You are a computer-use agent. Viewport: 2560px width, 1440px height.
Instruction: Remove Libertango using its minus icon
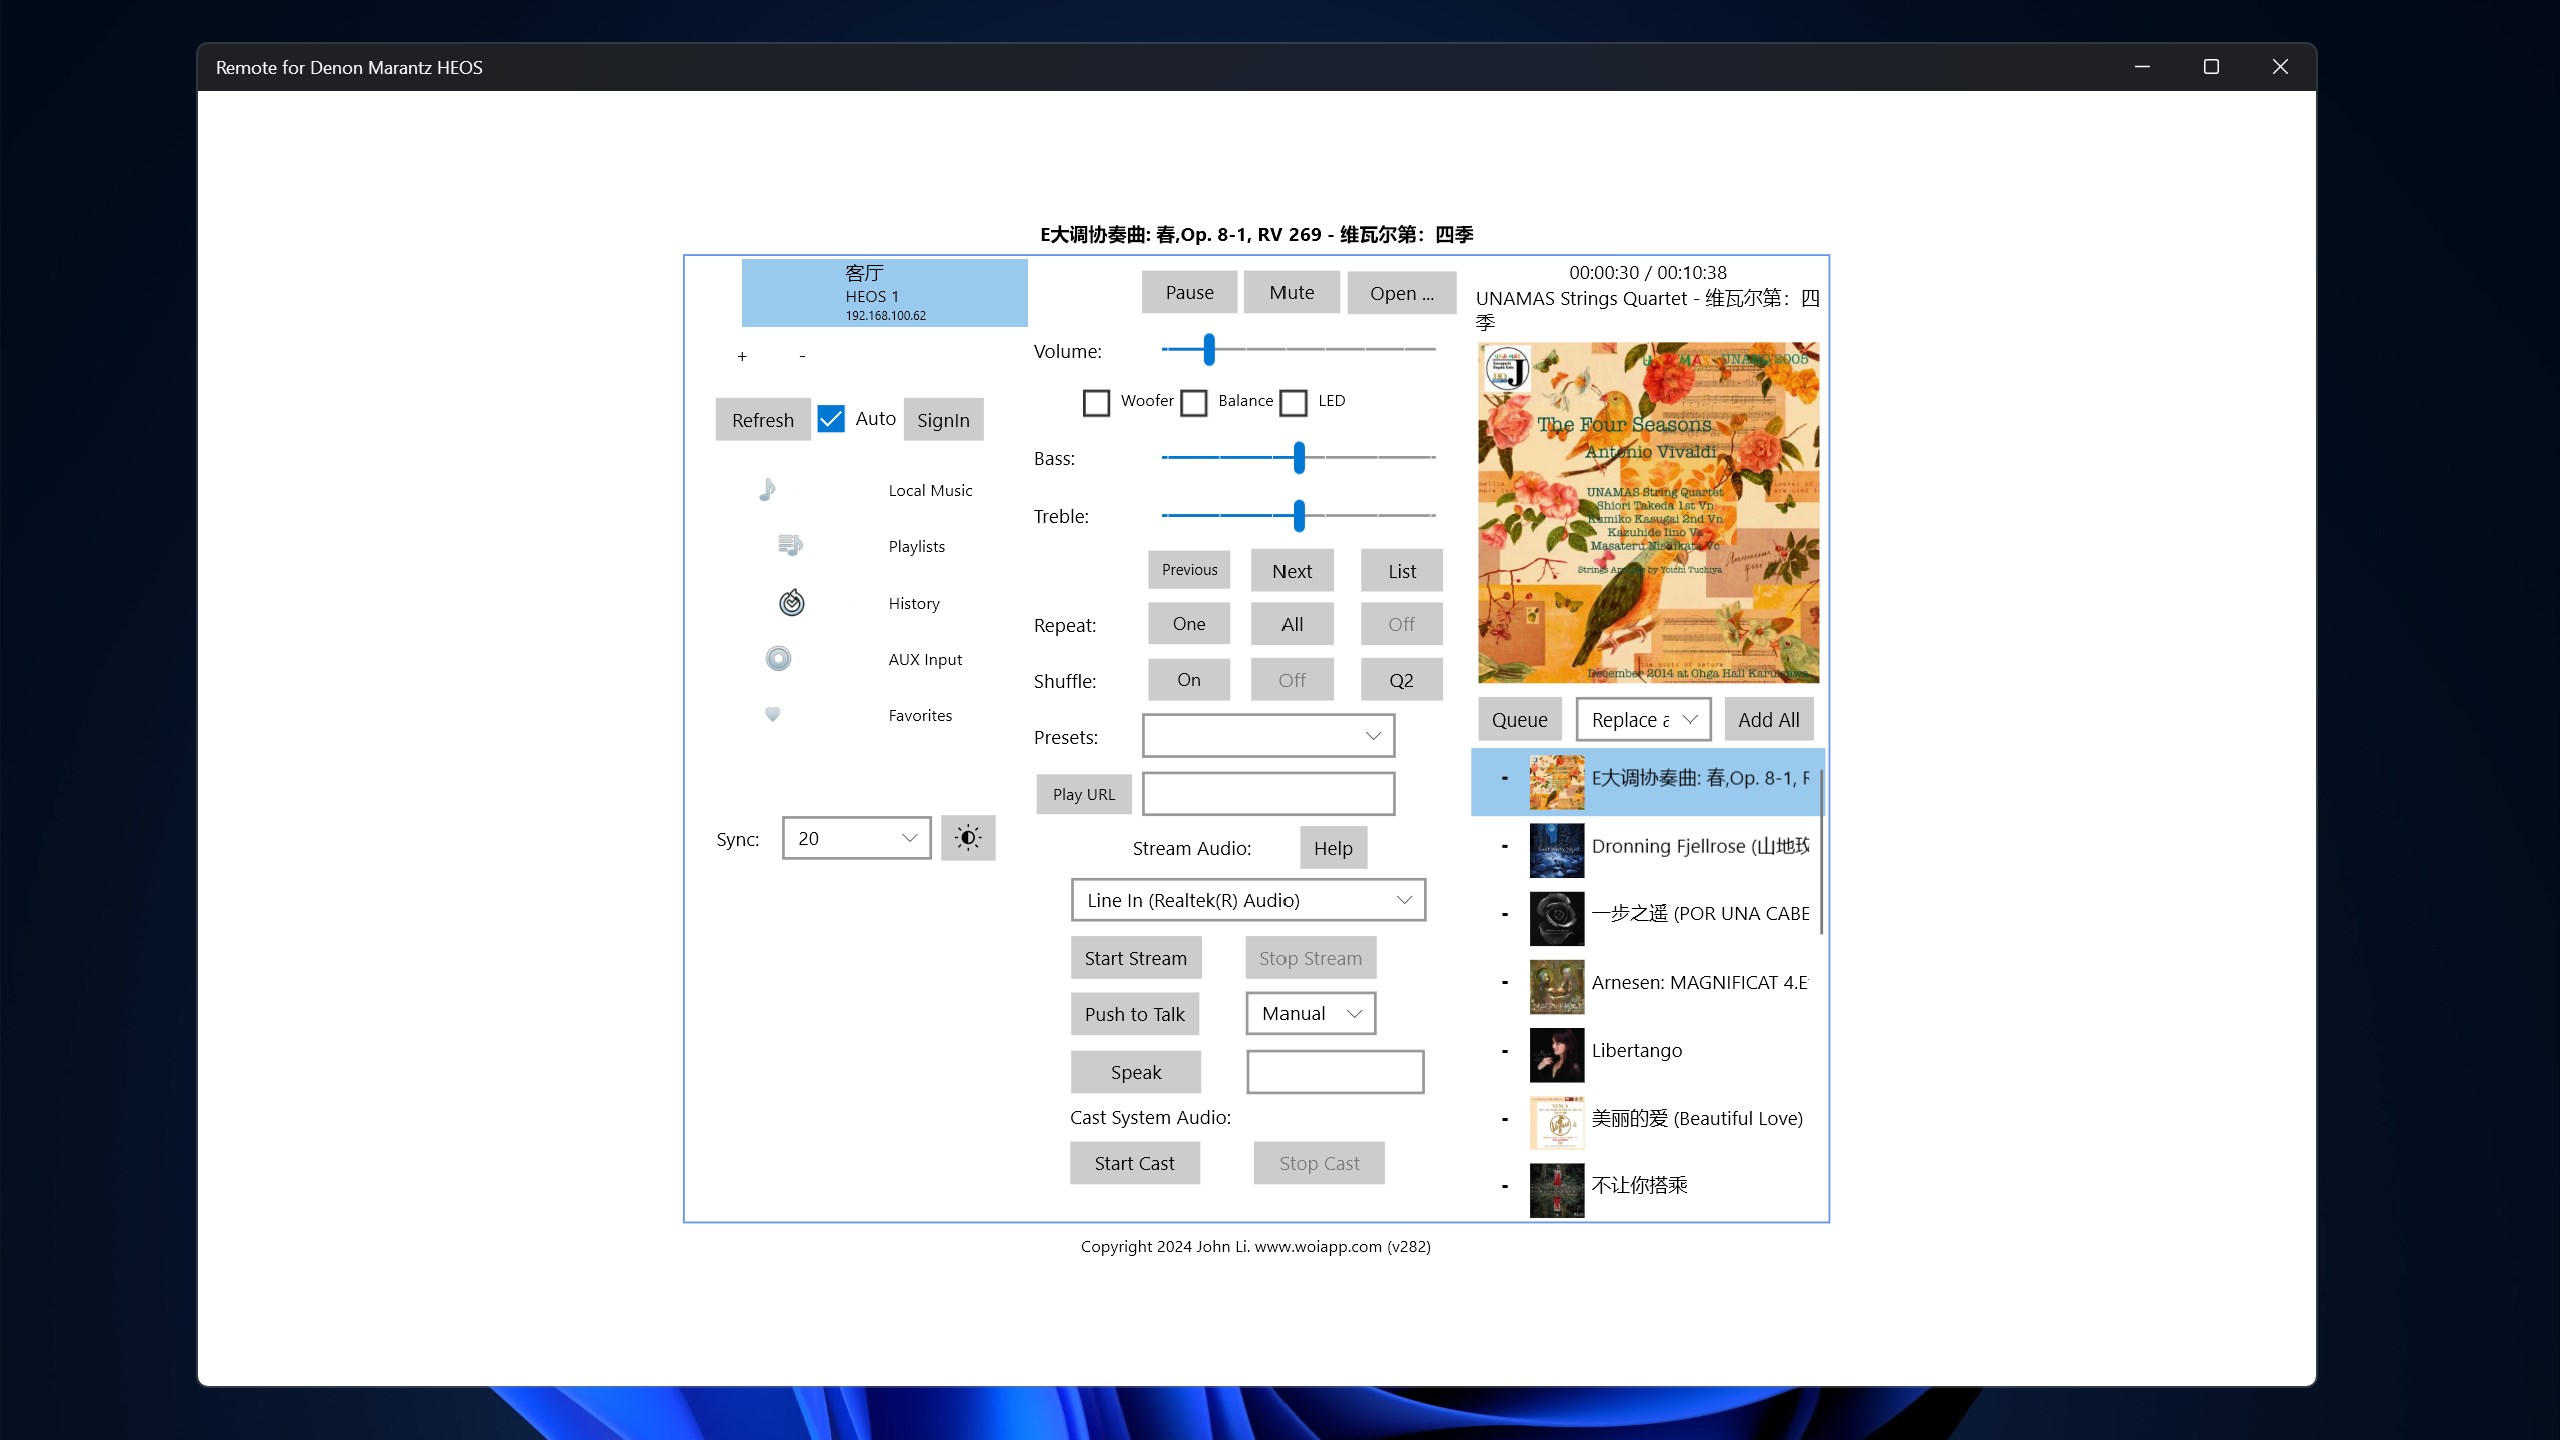pyautogui.click(x=1504, y=1050)
